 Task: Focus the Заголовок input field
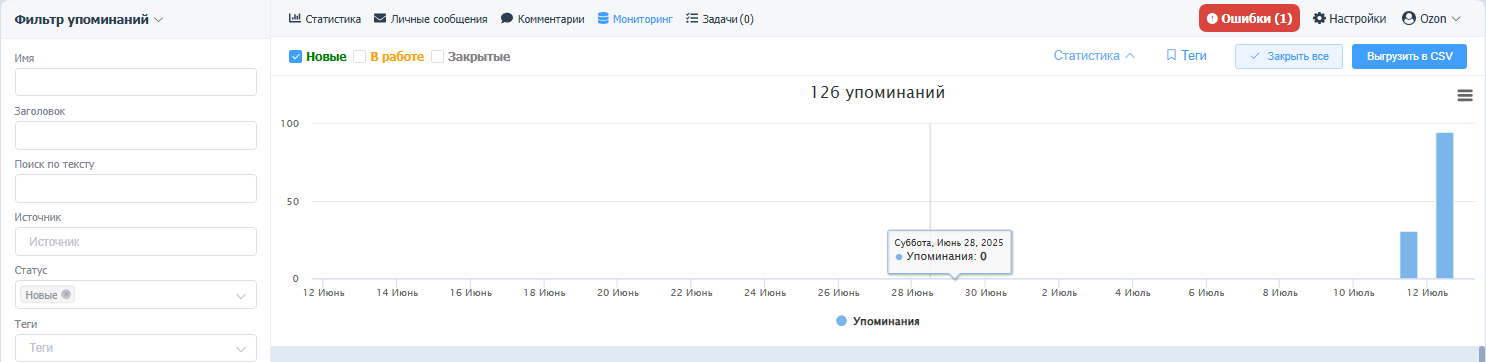(x=136, y=135)
